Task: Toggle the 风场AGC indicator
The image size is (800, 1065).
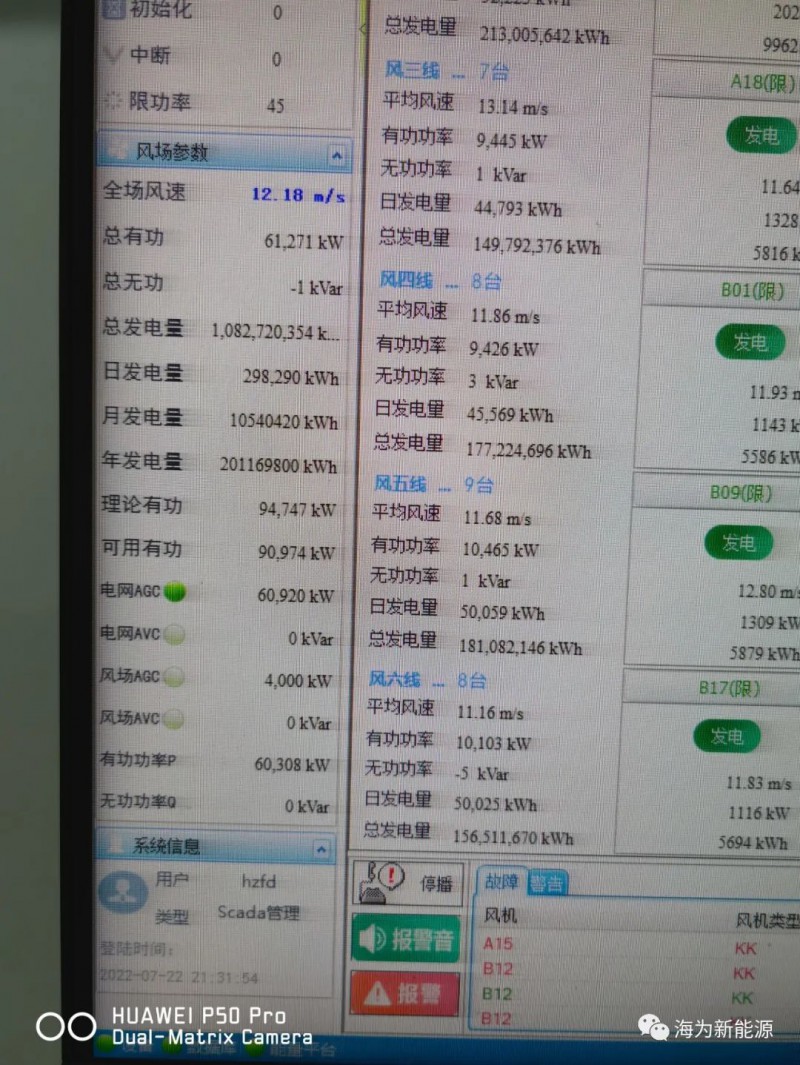Action: (174, 677)
